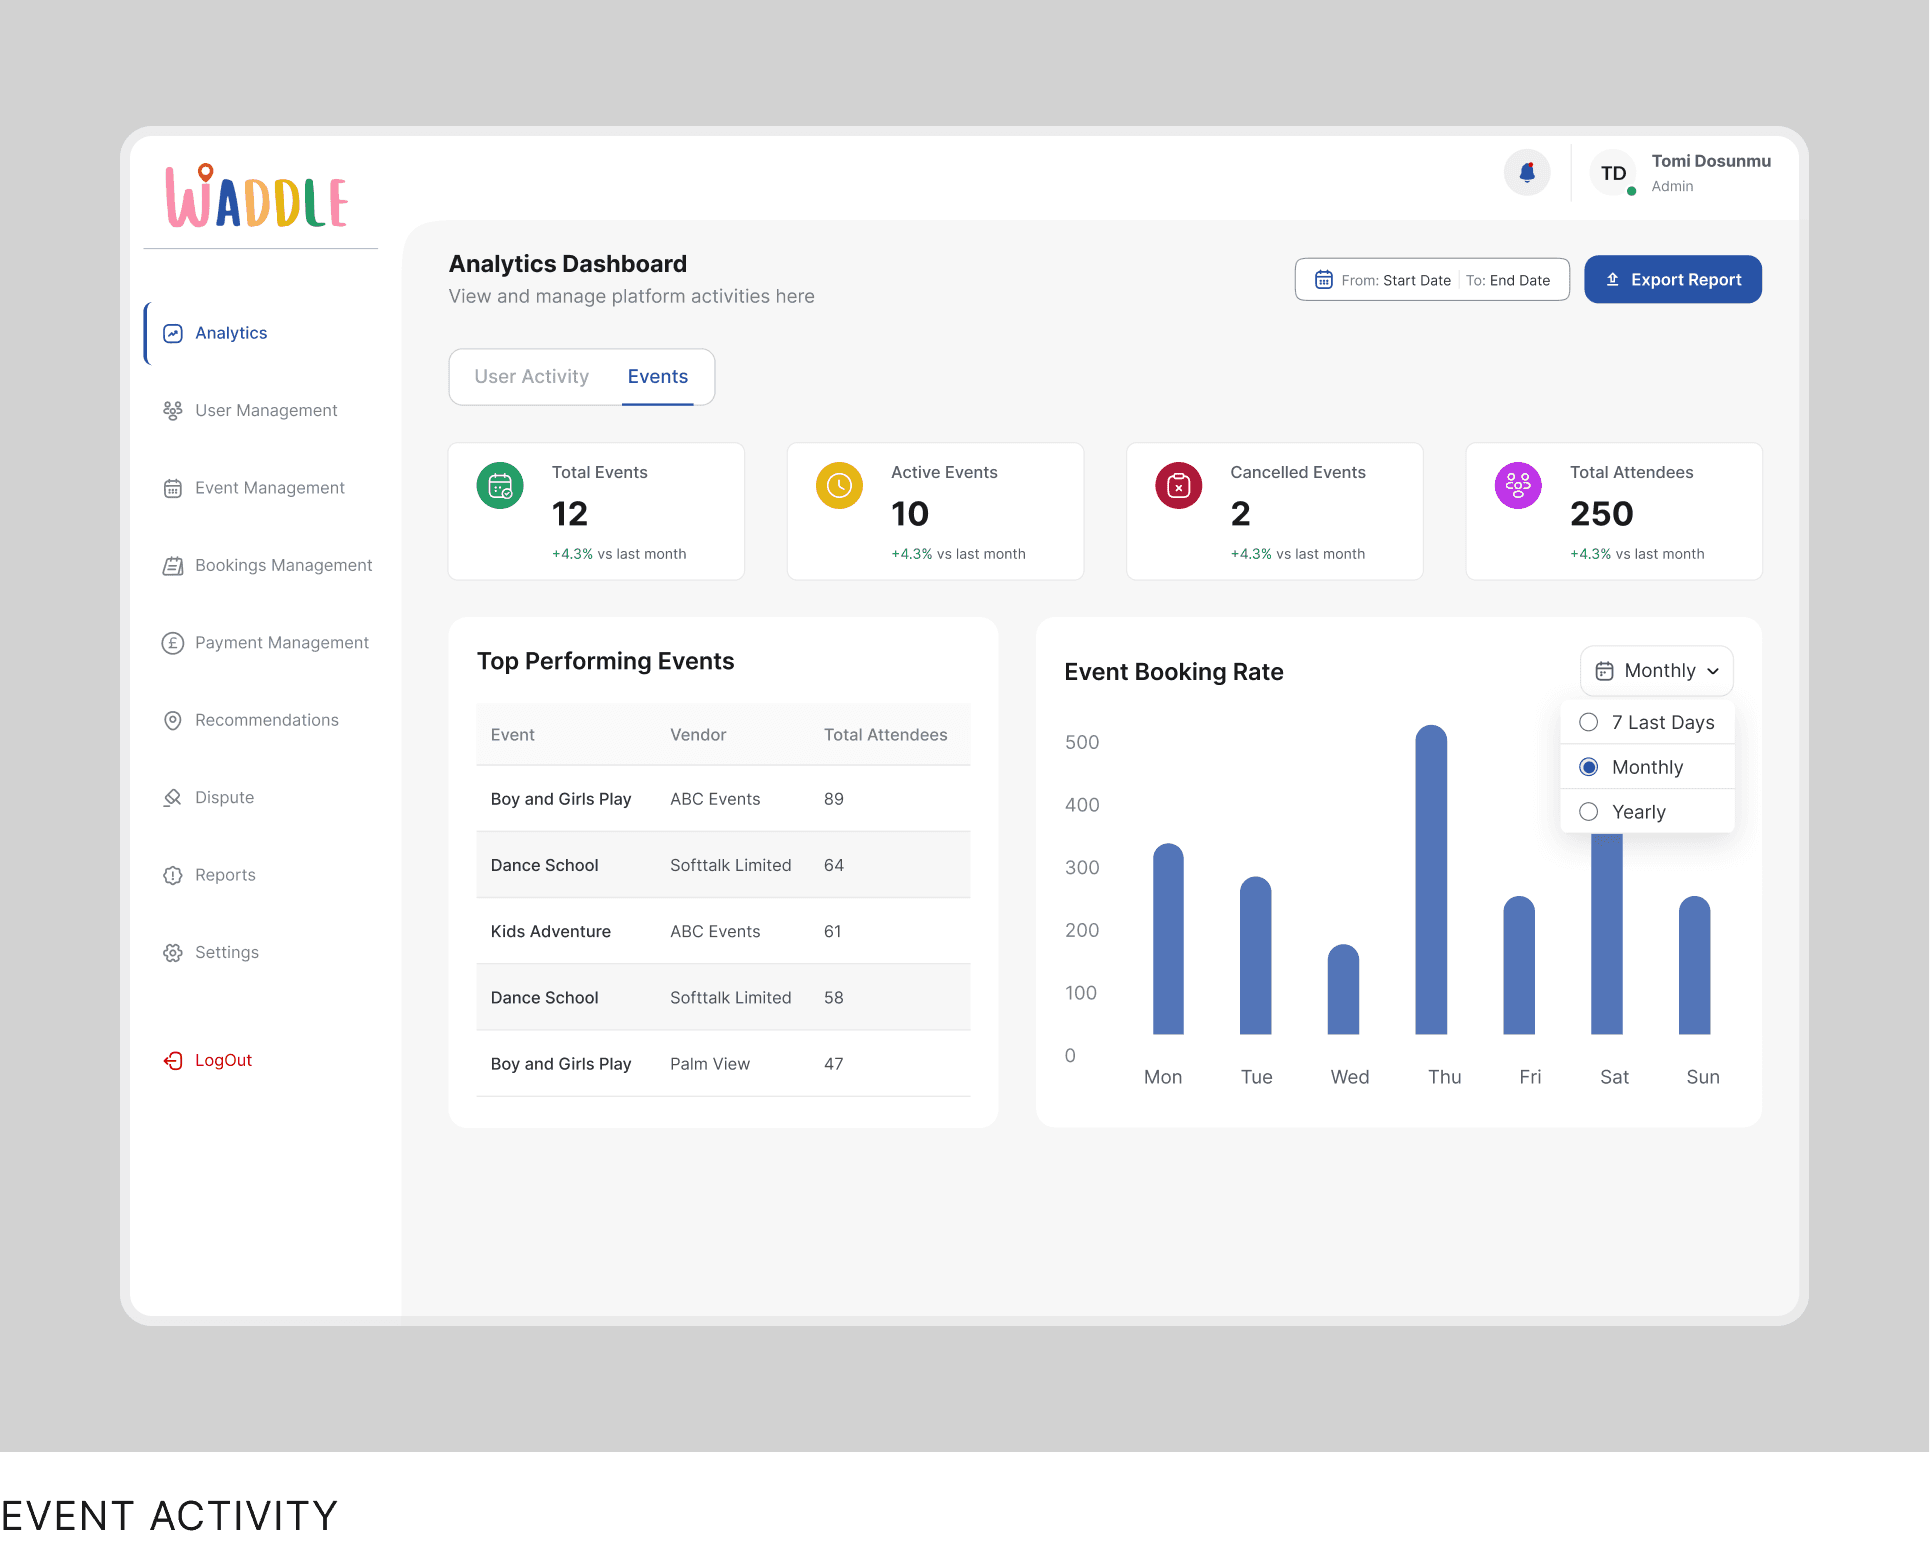Click the User Management people icon
The image size is (1930, 1544).
tap(173, 410)
